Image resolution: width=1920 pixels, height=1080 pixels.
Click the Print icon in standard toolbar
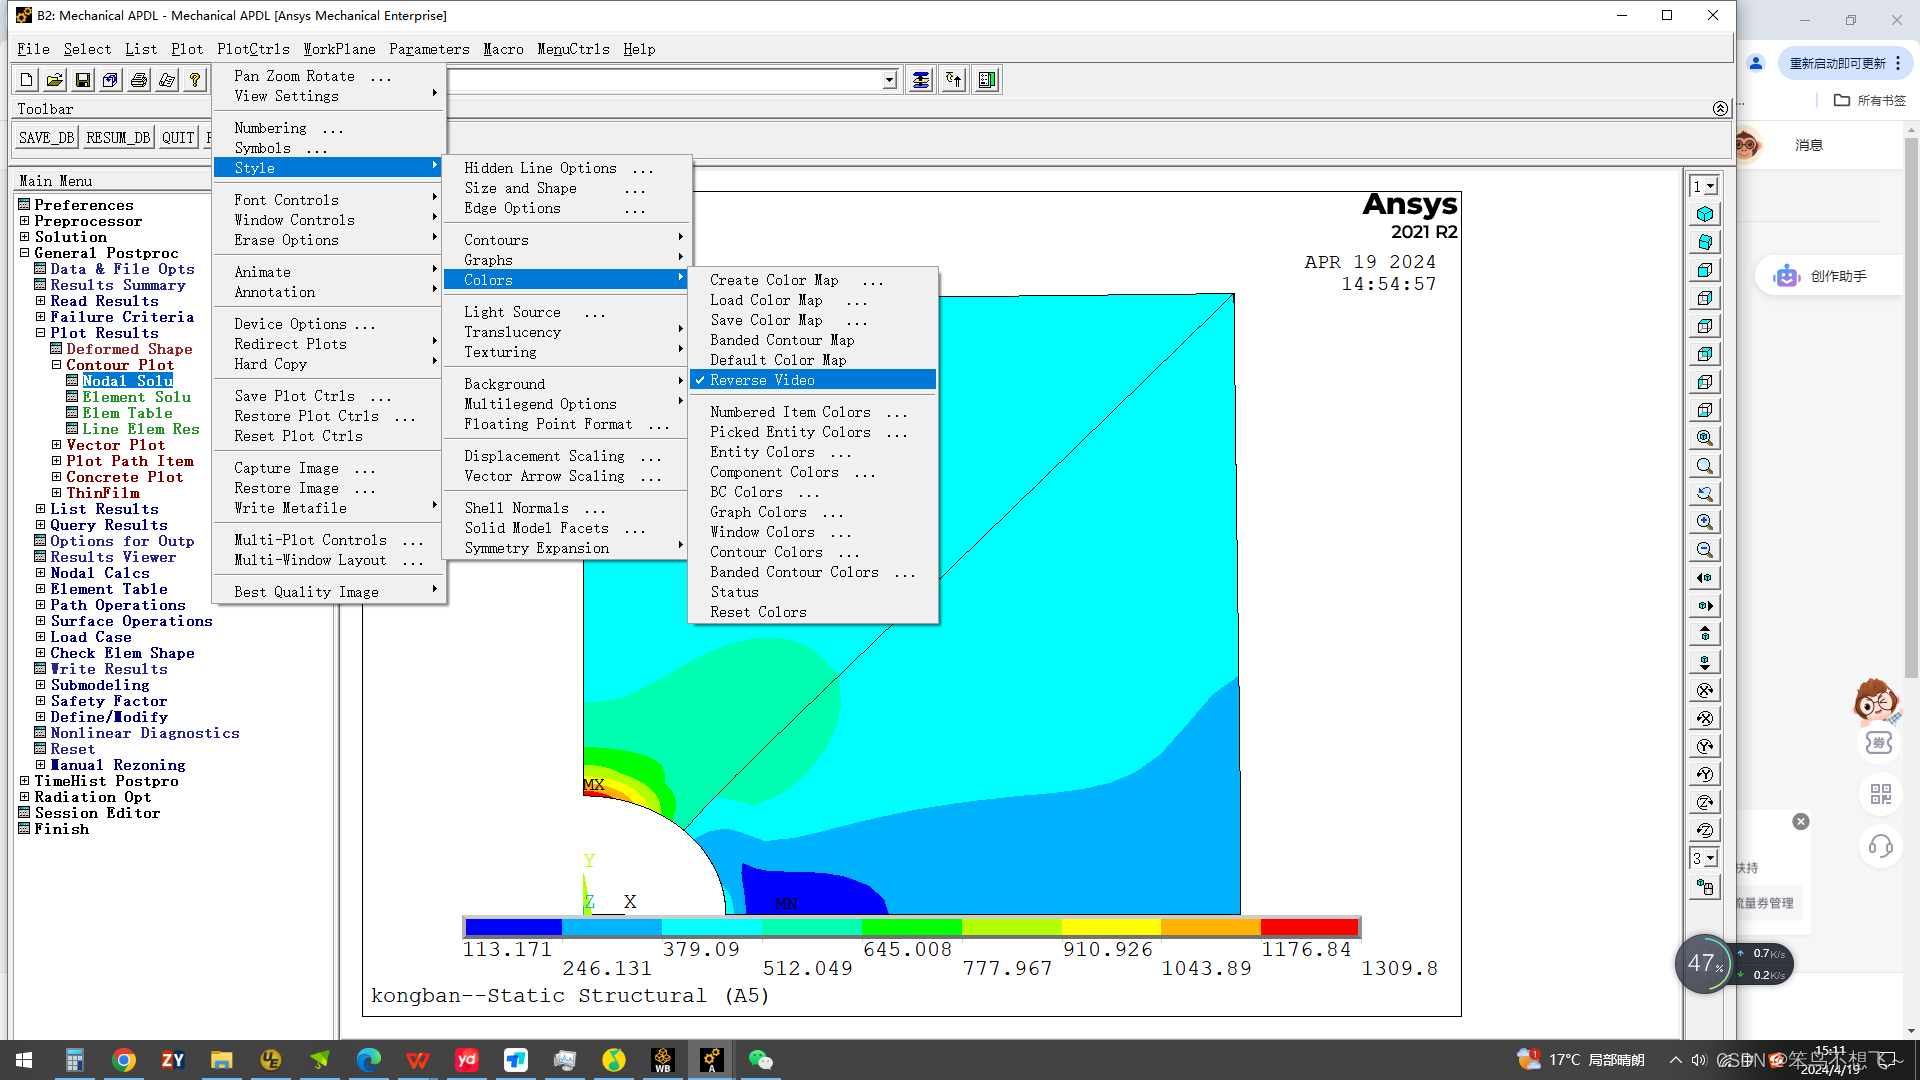tap(139, 80)
